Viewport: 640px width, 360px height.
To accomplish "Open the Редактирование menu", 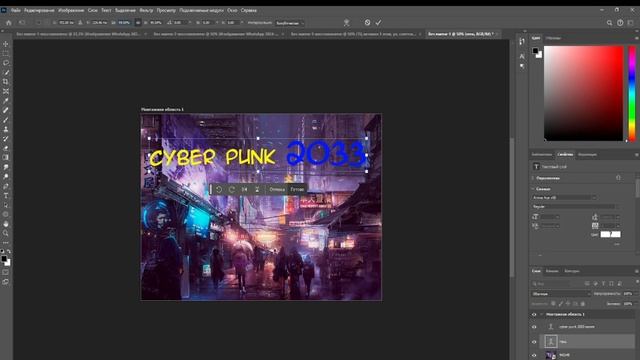I will coord(39,10).
